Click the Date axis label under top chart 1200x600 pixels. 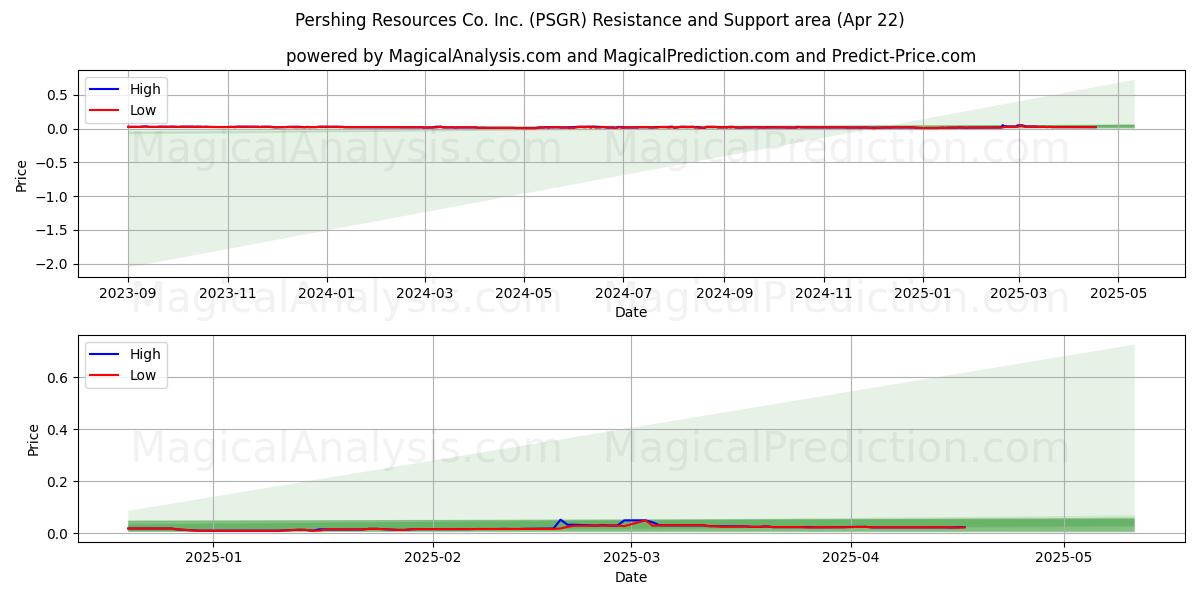(x=631, y=313)
